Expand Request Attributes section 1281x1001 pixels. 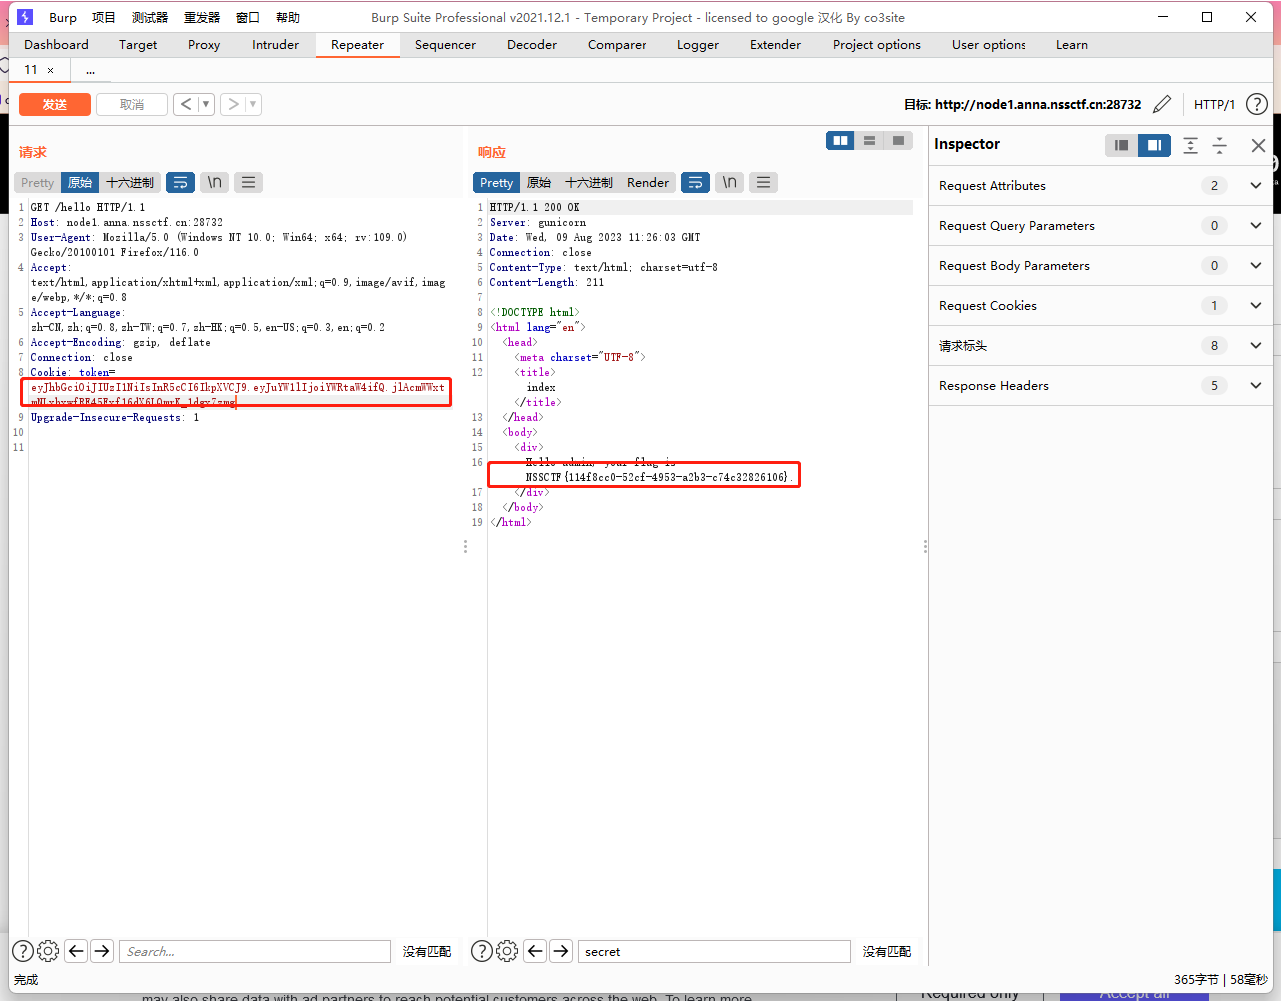coord(1256,185)
